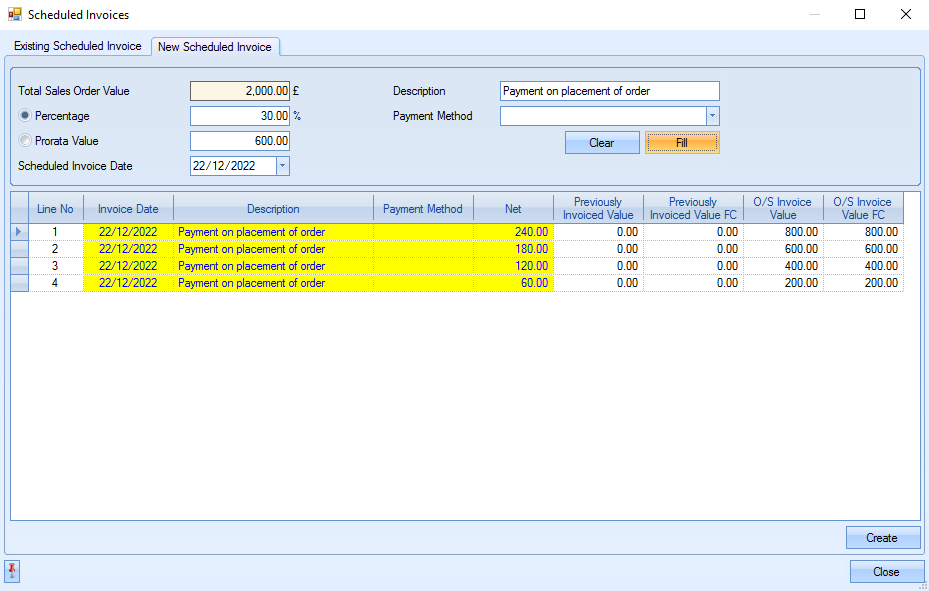Click the Scheduled Invoices window title icon
Image resolution: width=929 pixels, height=591 pixels.
pyautogui.click(x=15, y=15)
